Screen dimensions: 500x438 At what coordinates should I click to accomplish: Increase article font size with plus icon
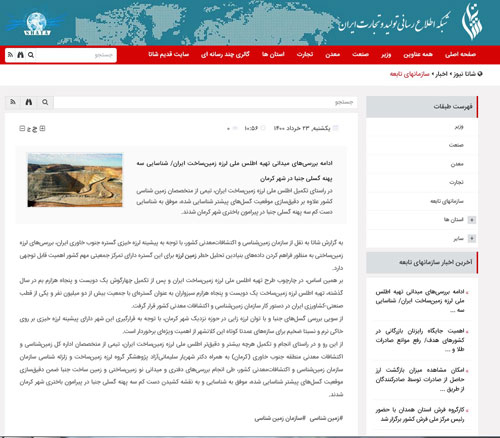(x=42, y=128)
